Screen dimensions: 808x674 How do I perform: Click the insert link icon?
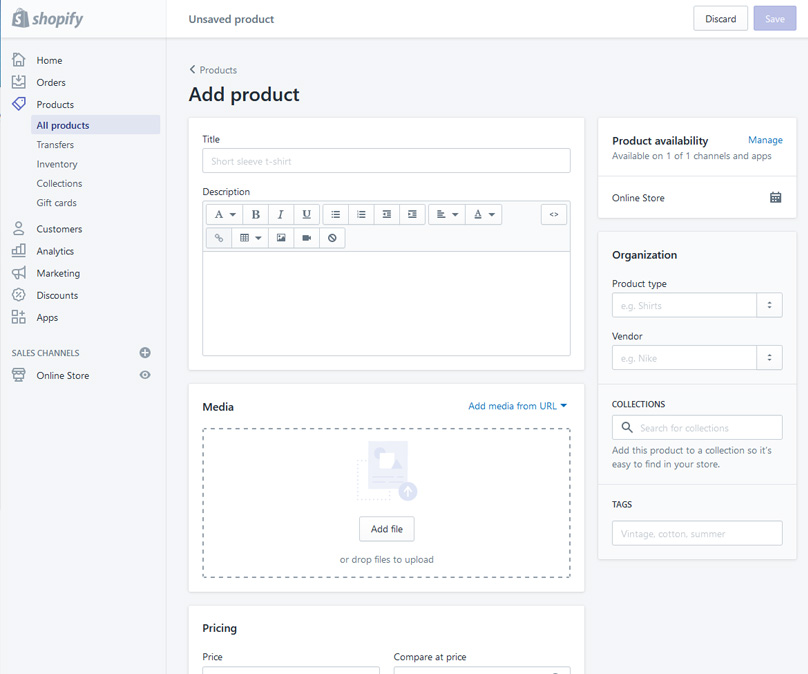[219, 238]
